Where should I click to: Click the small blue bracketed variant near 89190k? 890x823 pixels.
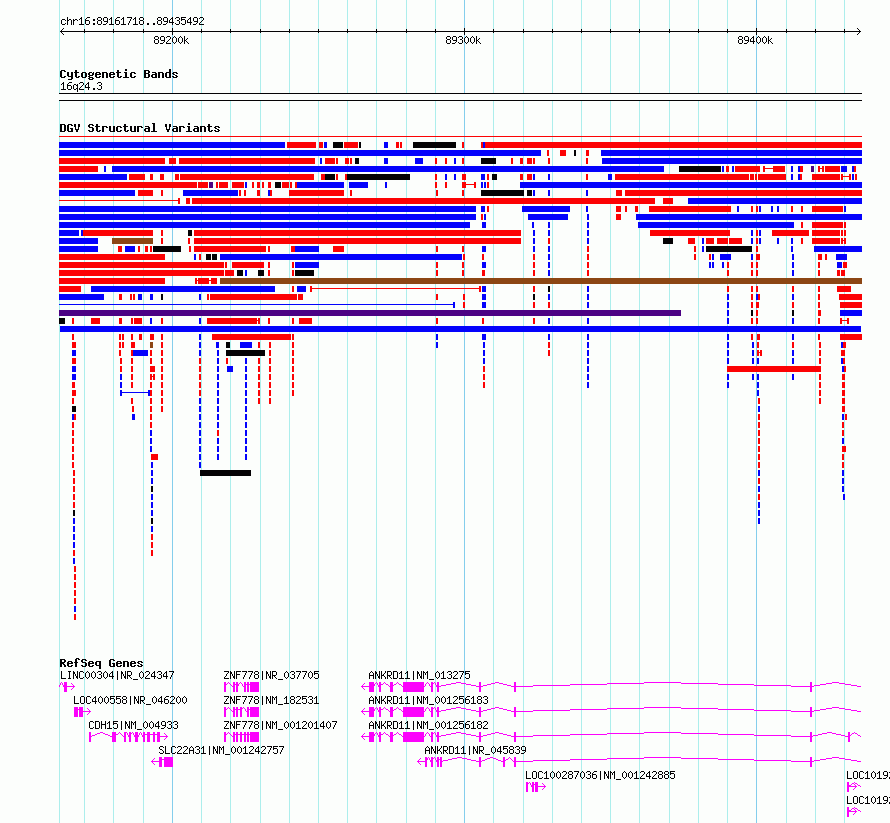136,393
